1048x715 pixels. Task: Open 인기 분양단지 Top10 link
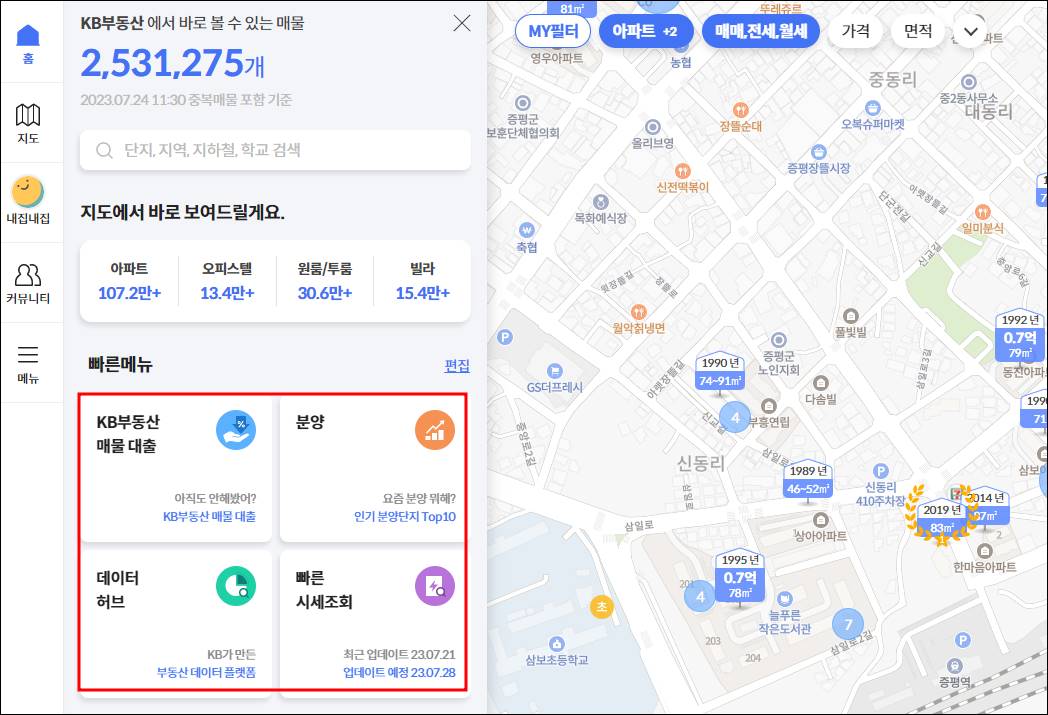(404, 517)
